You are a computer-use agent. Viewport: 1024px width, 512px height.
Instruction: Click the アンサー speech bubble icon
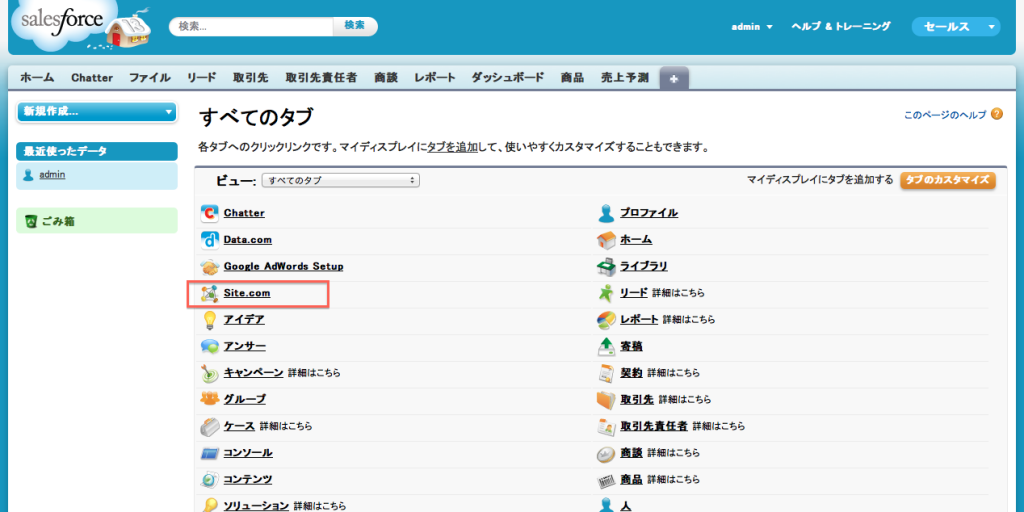pyautogui.click(x=209, y=347)
